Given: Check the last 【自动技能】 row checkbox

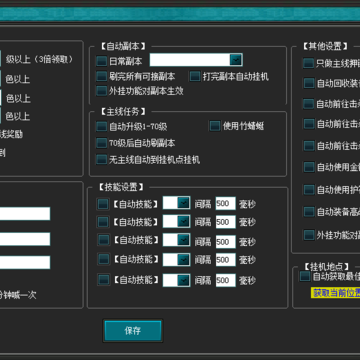Looking at the screenshot, I should click(x=104, y=279).
